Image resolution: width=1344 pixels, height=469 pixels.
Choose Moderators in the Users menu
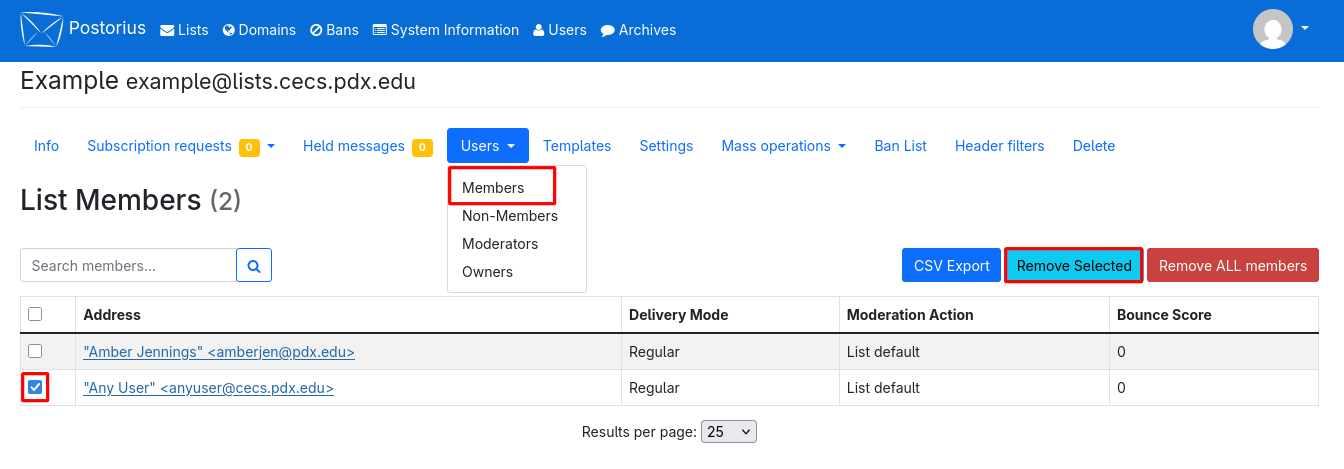tap(500, 244)
